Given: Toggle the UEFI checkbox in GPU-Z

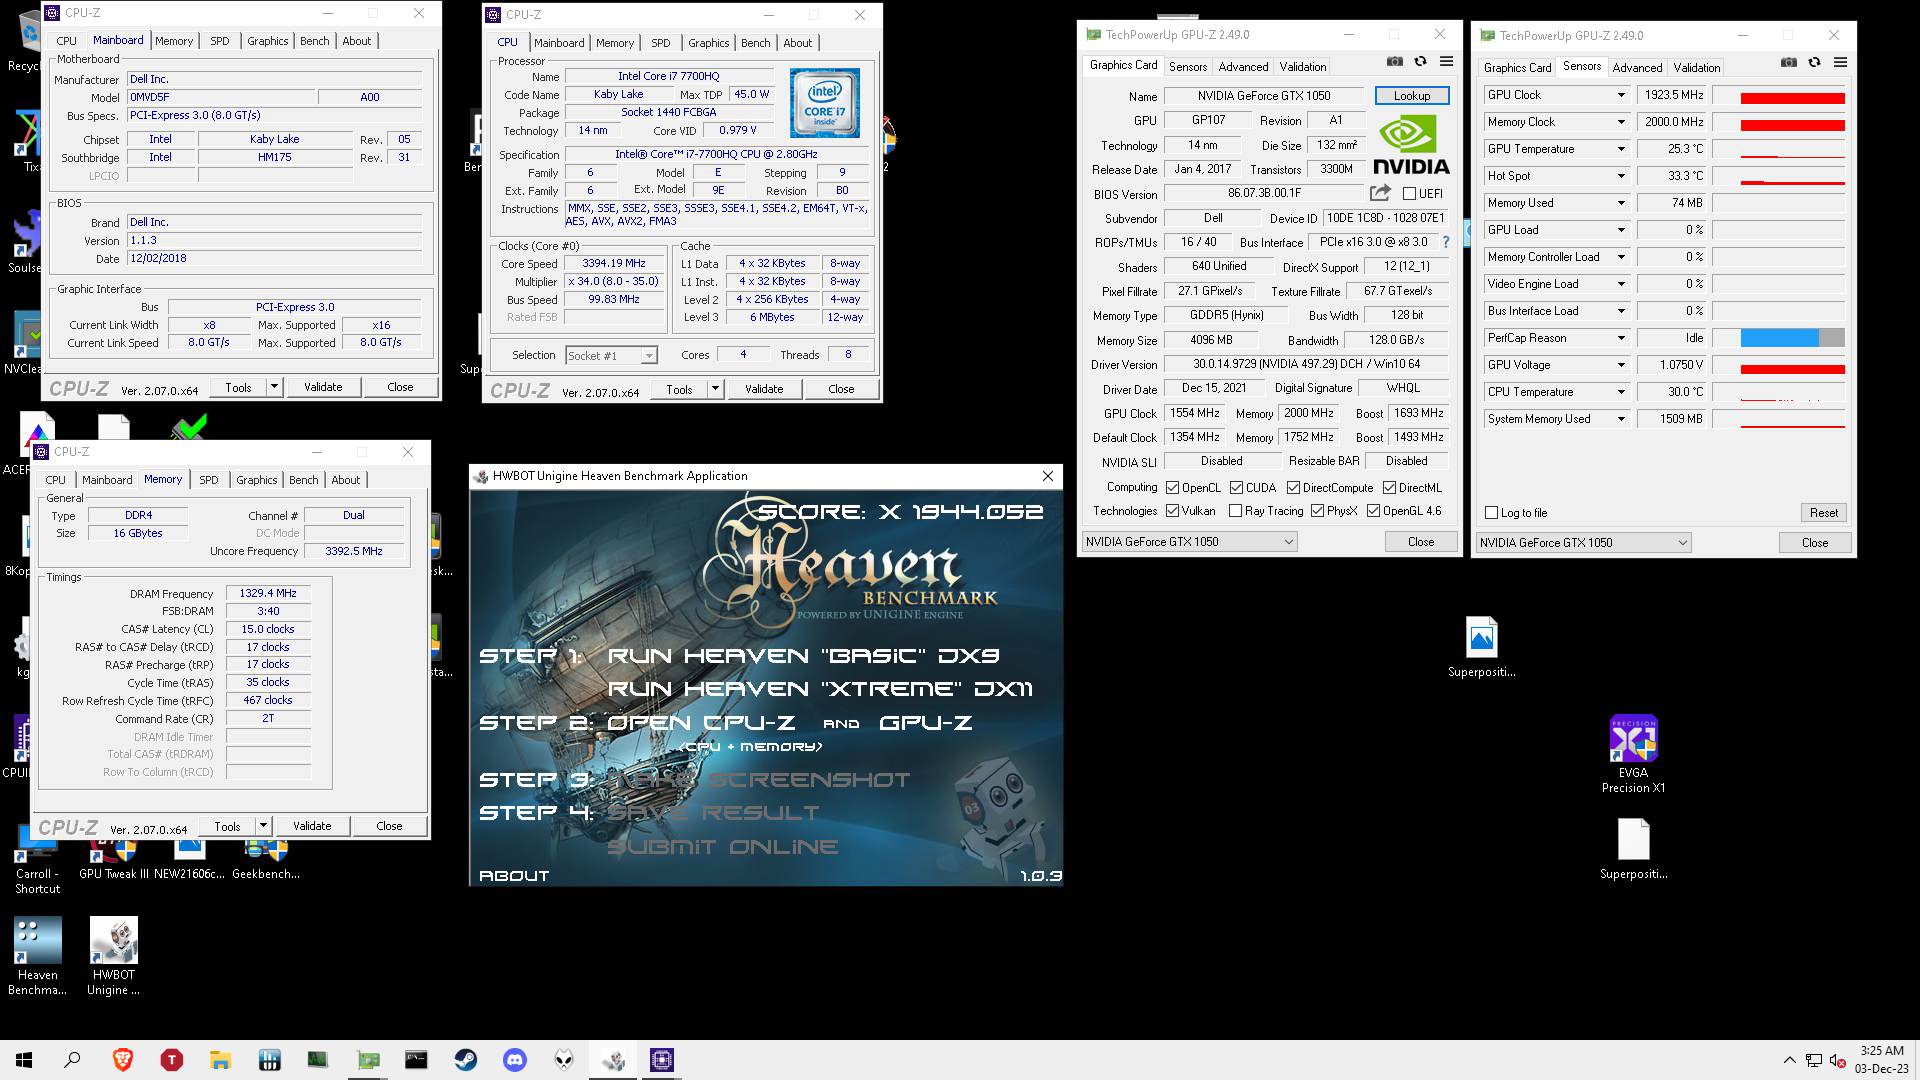Looking at the screenshot, I should tap(1409, 193).
